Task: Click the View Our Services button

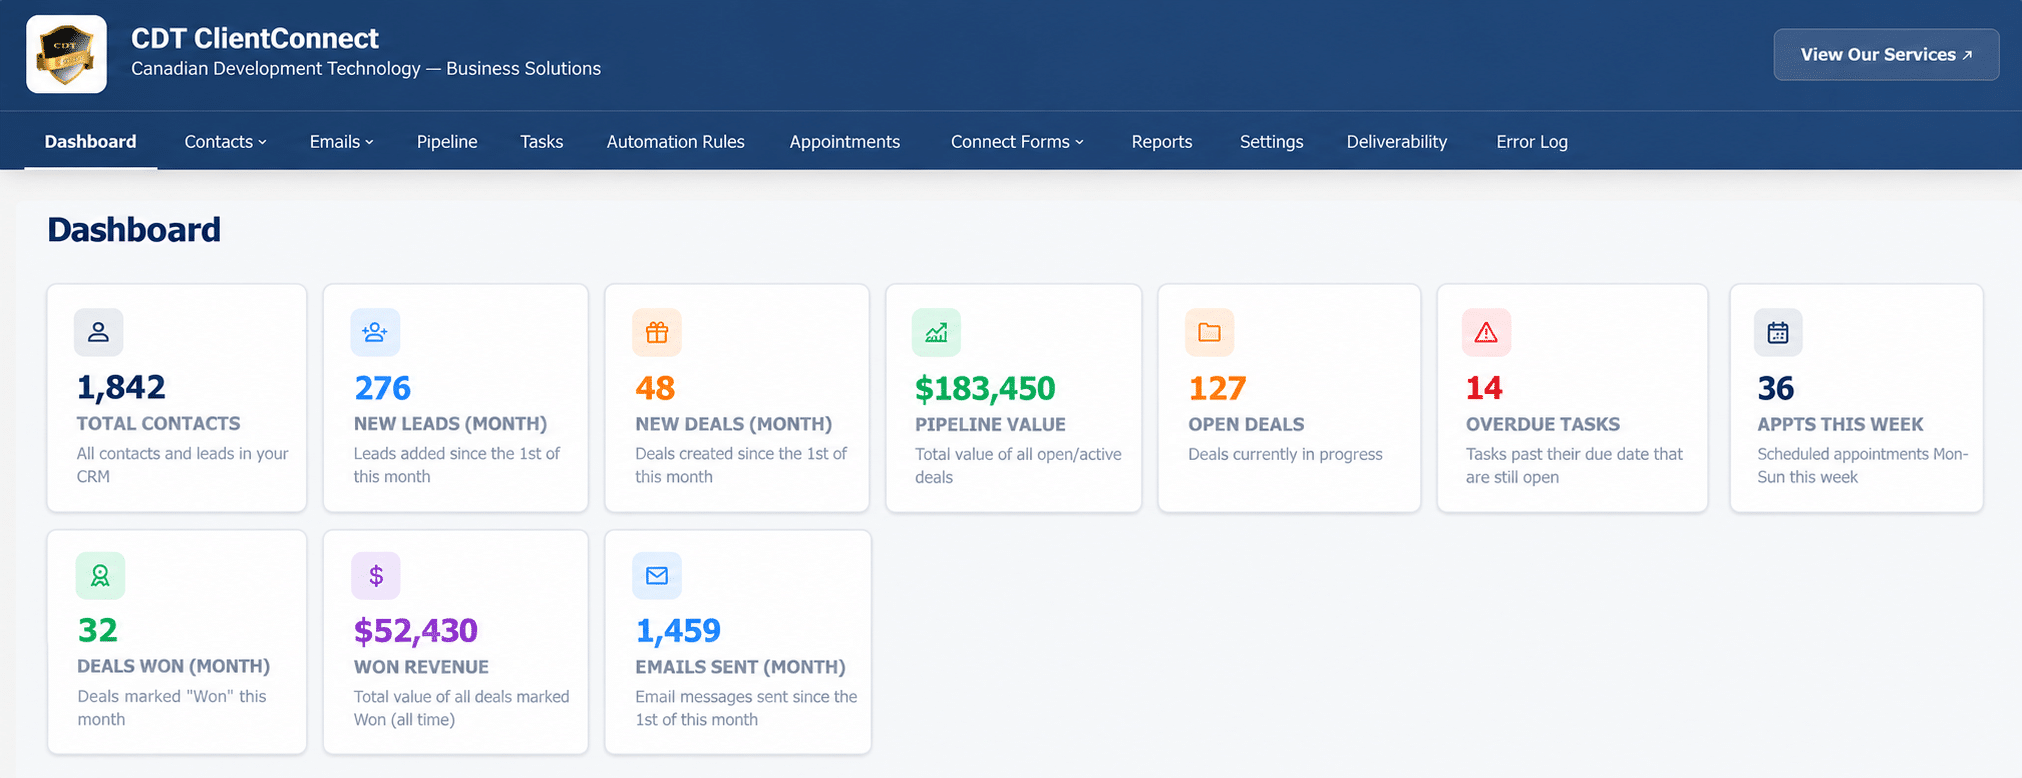Action: click(x=1886, y=55)
